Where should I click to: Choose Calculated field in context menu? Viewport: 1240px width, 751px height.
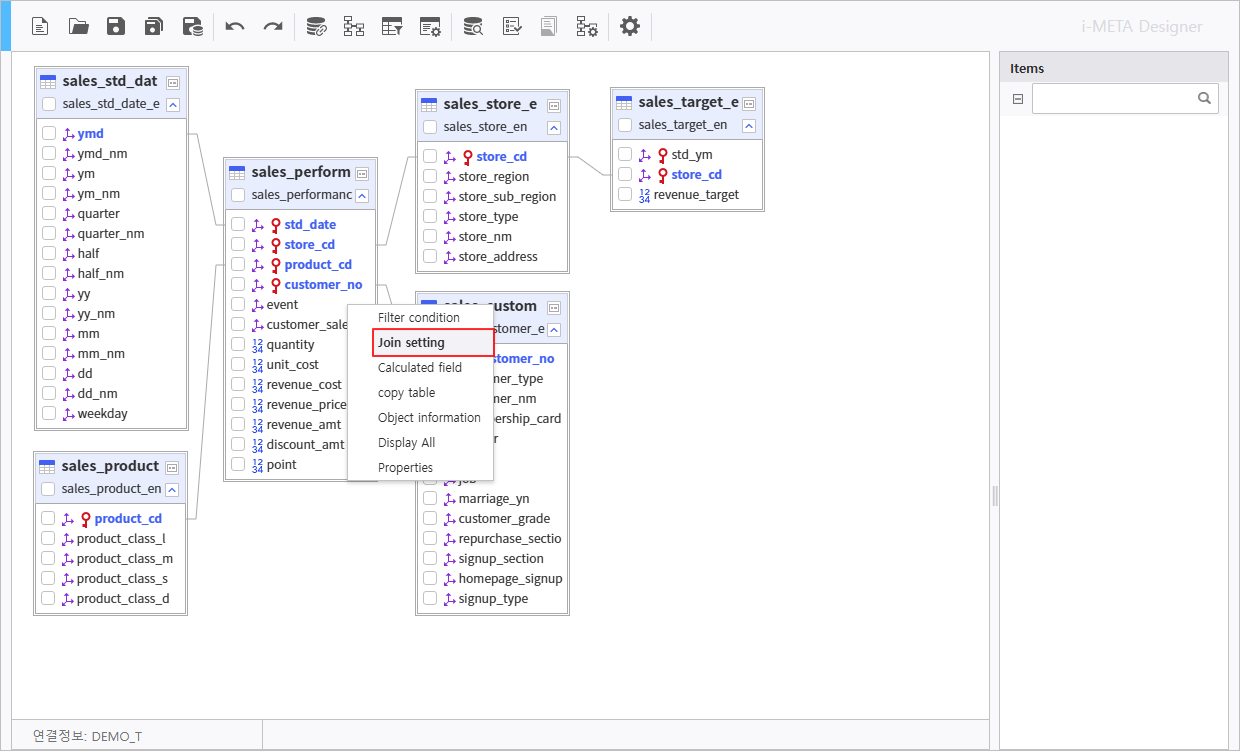coord(420,368)
